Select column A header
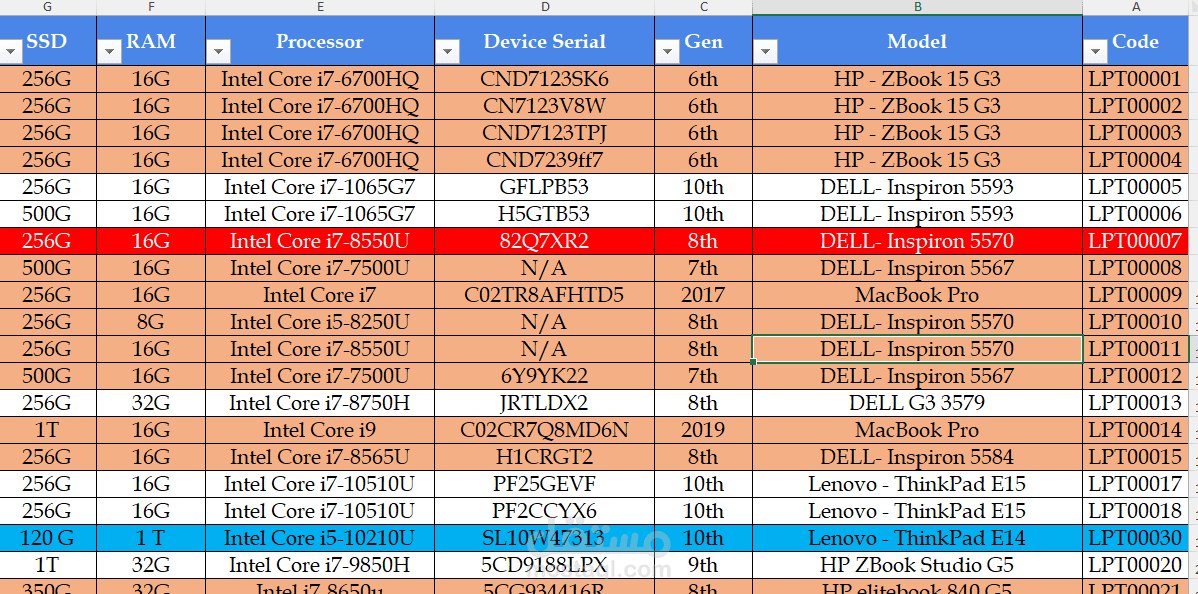1198x594 pixels. click(1136, 7)
